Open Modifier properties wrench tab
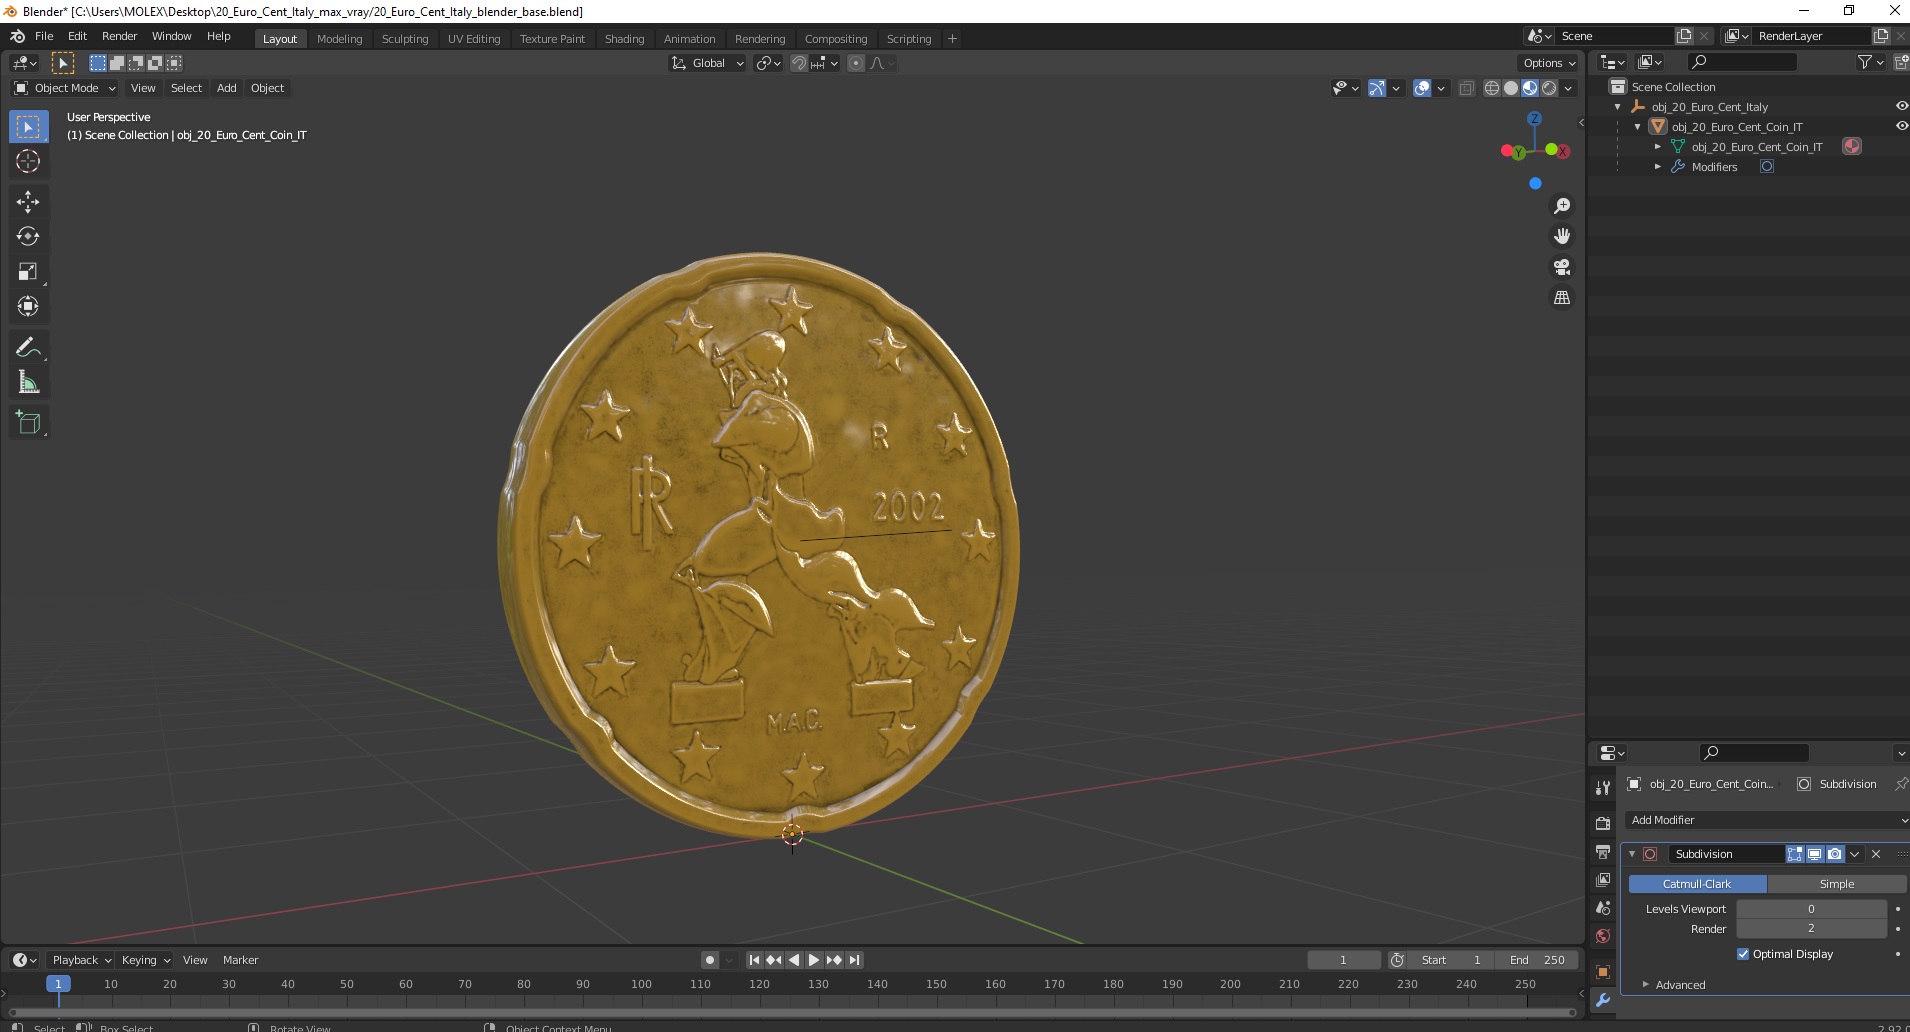1910x1032 pixels. click(x=1603, y=1000)
